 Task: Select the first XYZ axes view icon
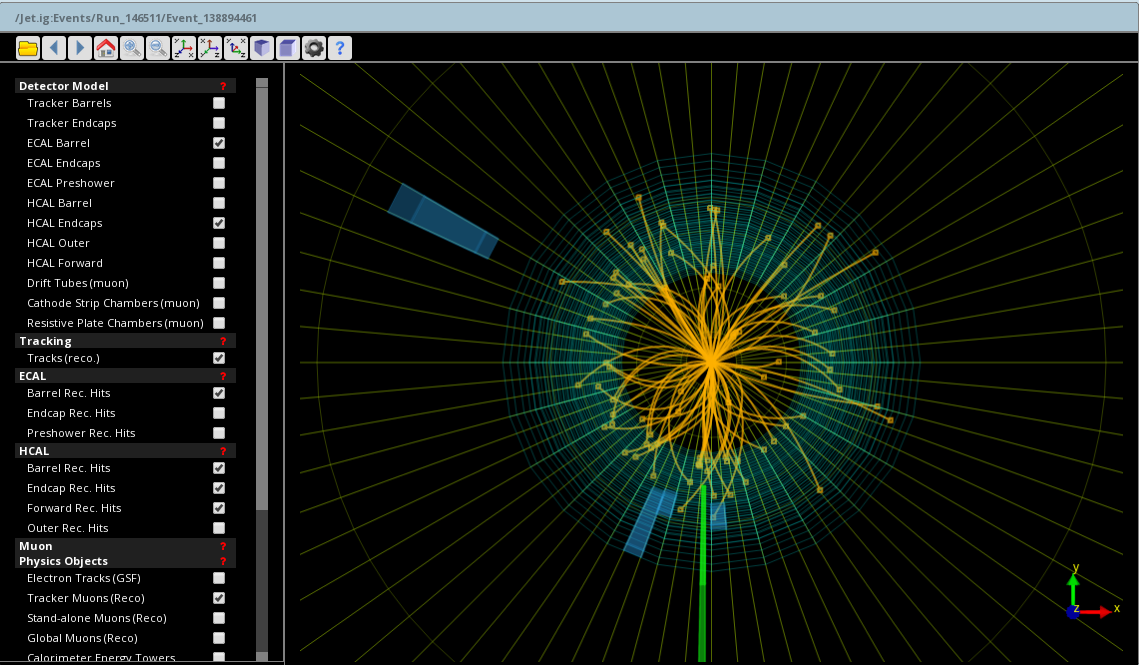tap(184, 48)
